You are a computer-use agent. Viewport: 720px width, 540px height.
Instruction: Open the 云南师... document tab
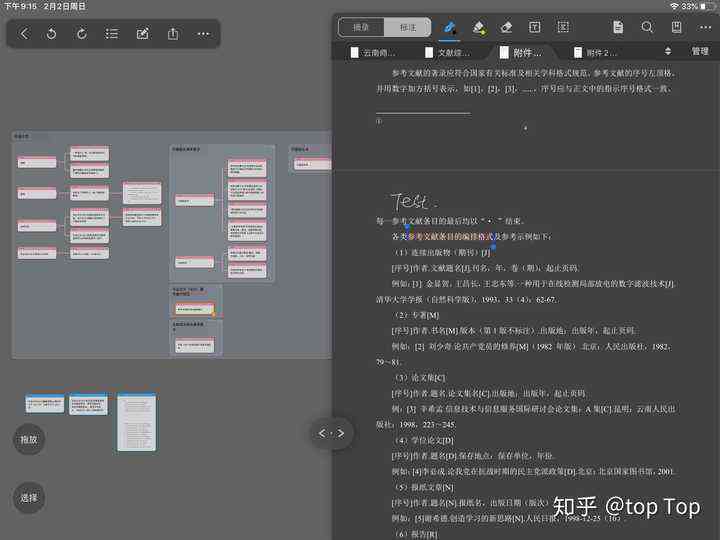(x=373, y=52)
